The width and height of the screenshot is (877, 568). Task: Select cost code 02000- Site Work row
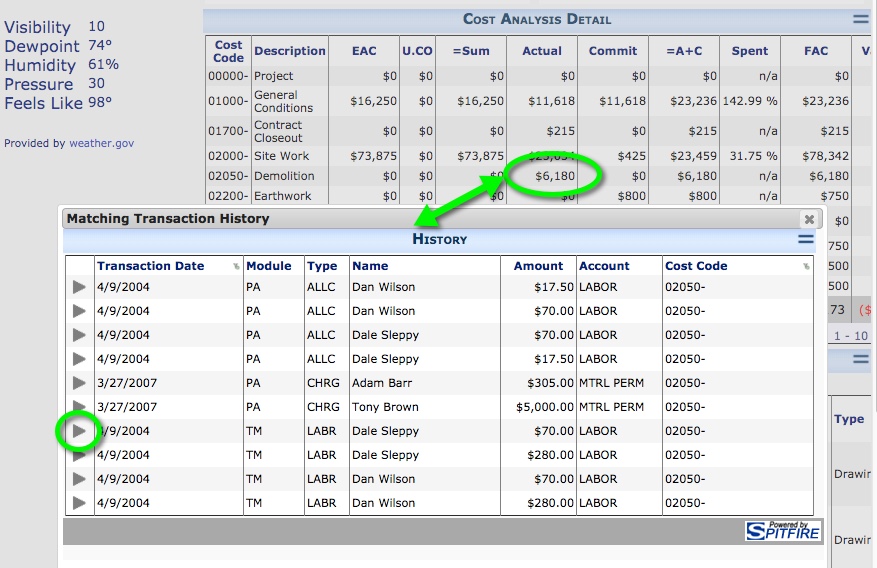pyautogui.click(x=228, y=156)
